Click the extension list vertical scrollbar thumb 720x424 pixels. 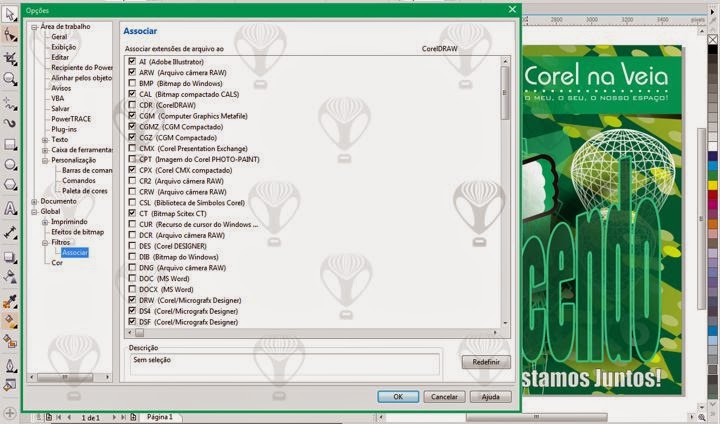point(505,93)
